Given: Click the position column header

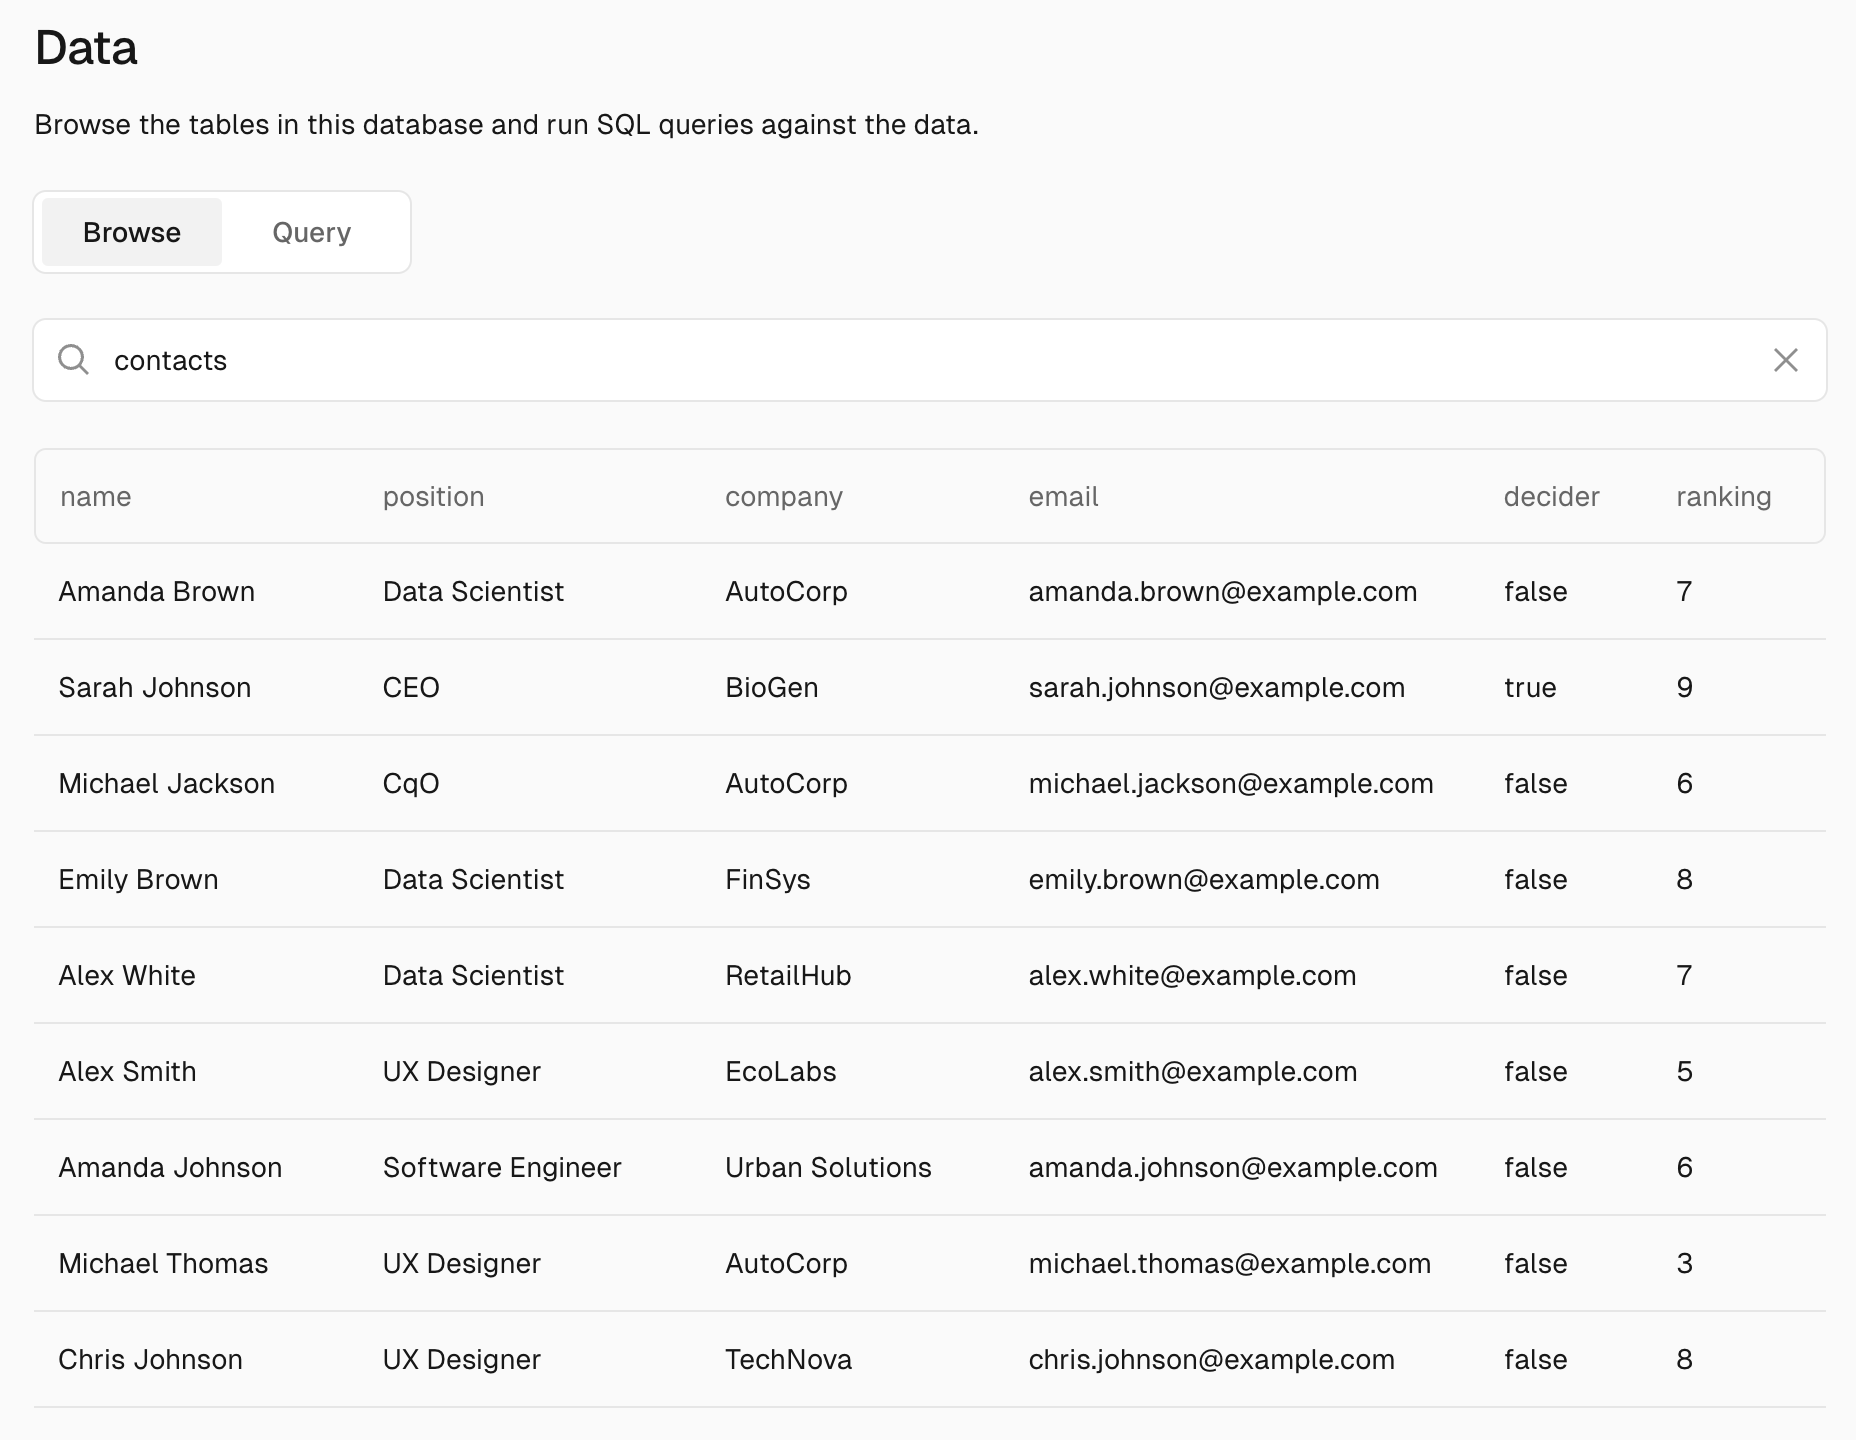Looking at the screenshot, I should [x=433, y=497].
